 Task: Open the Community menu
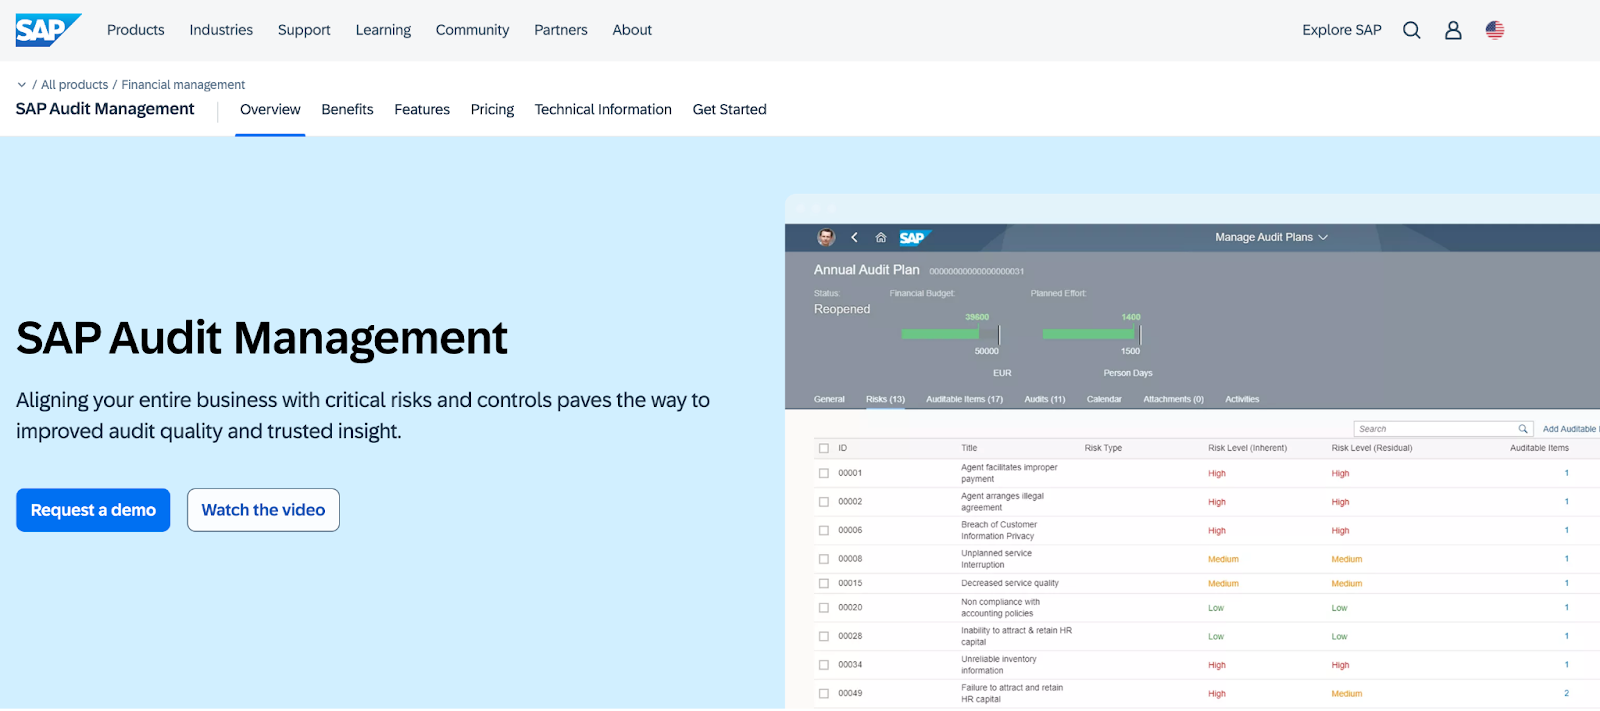(x=472, y=30)
